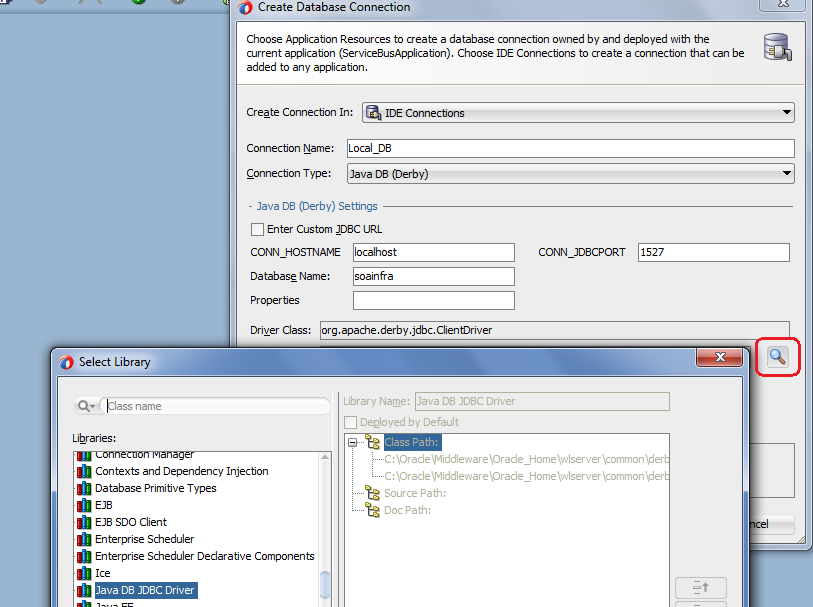Click Enterprise Scheduler Declarative Components icon
The height and width of the screenshot is (607, 813).
point(84,556)
